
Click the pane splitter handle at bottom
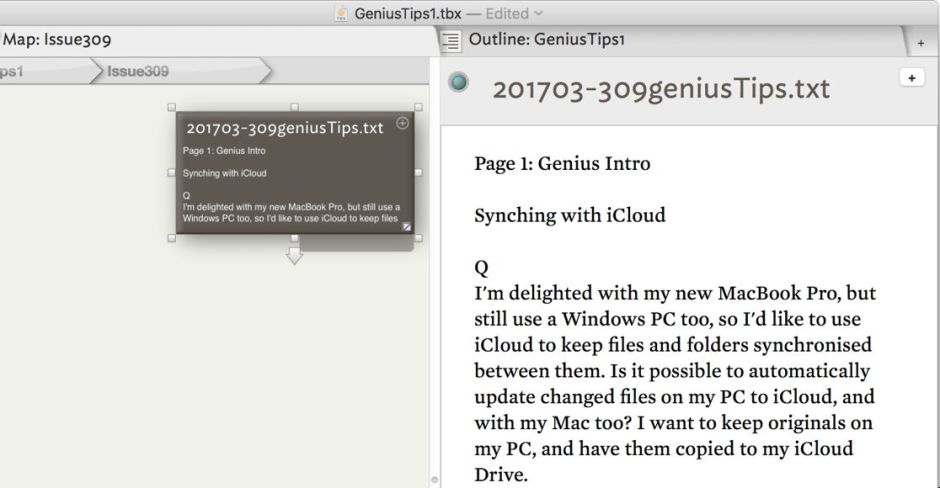433,480
